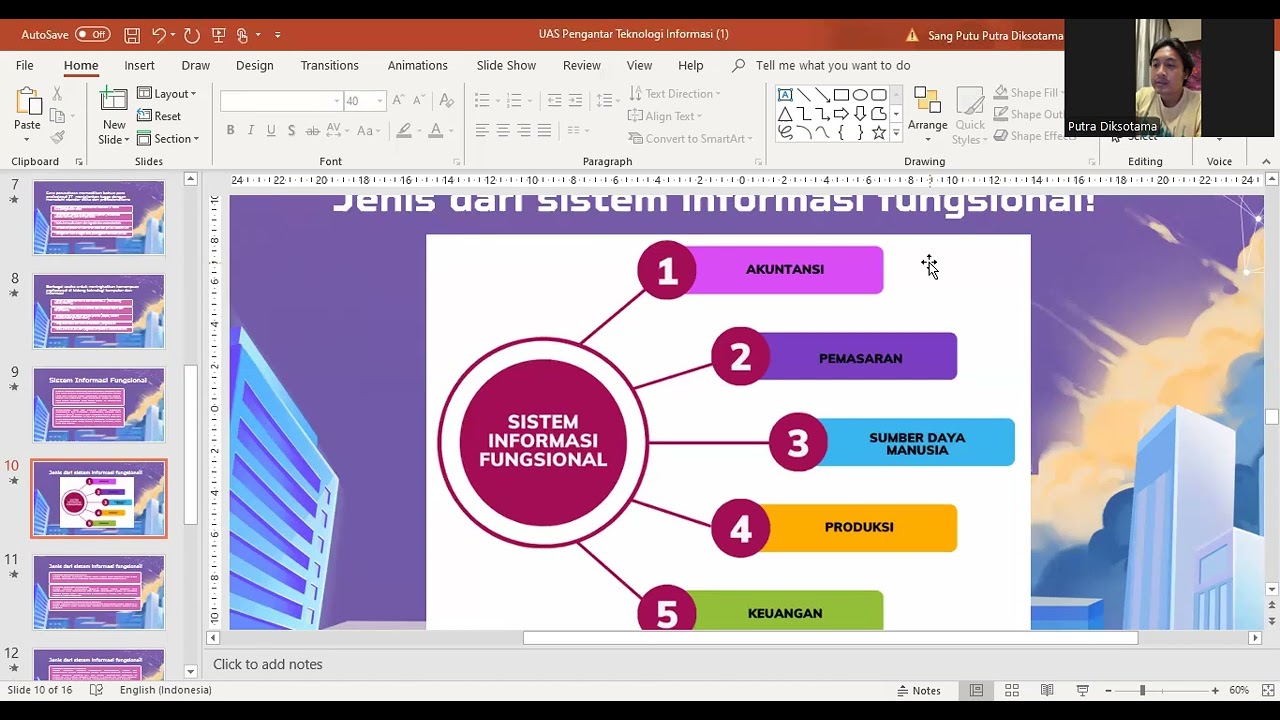The width and height of the screenshot is (1280, 720).
Task: Click the Paste button icon
Action: (x=27, y=102)
